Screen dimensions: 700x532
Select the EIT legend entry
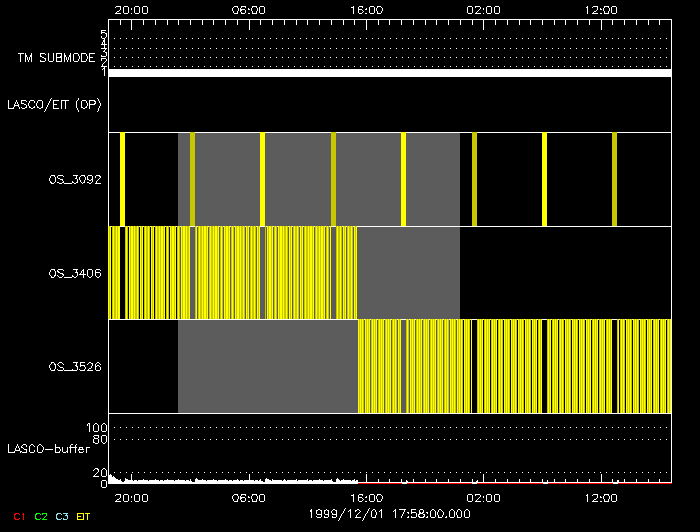coord(83,515)
